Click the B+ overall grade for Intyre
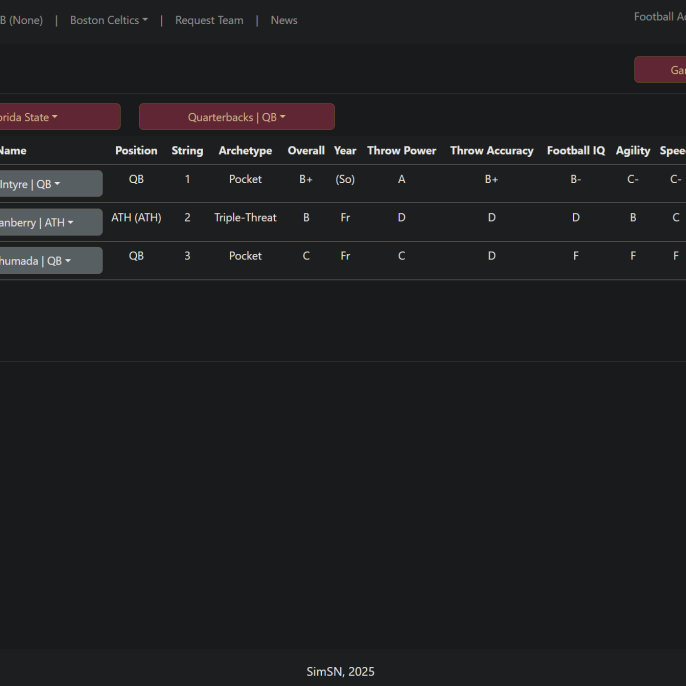Image resolution: width=686 pixels, height=686 pixels. click(x=306, y=179)
